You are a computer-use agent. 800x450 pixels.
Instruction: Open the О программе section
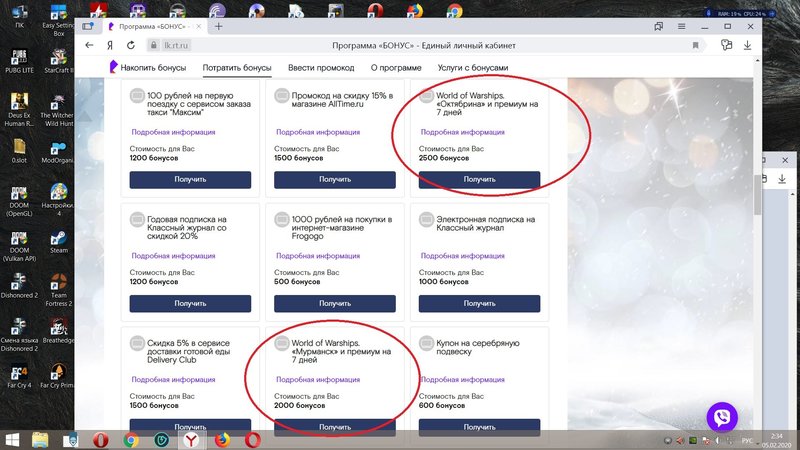[396, 67]
